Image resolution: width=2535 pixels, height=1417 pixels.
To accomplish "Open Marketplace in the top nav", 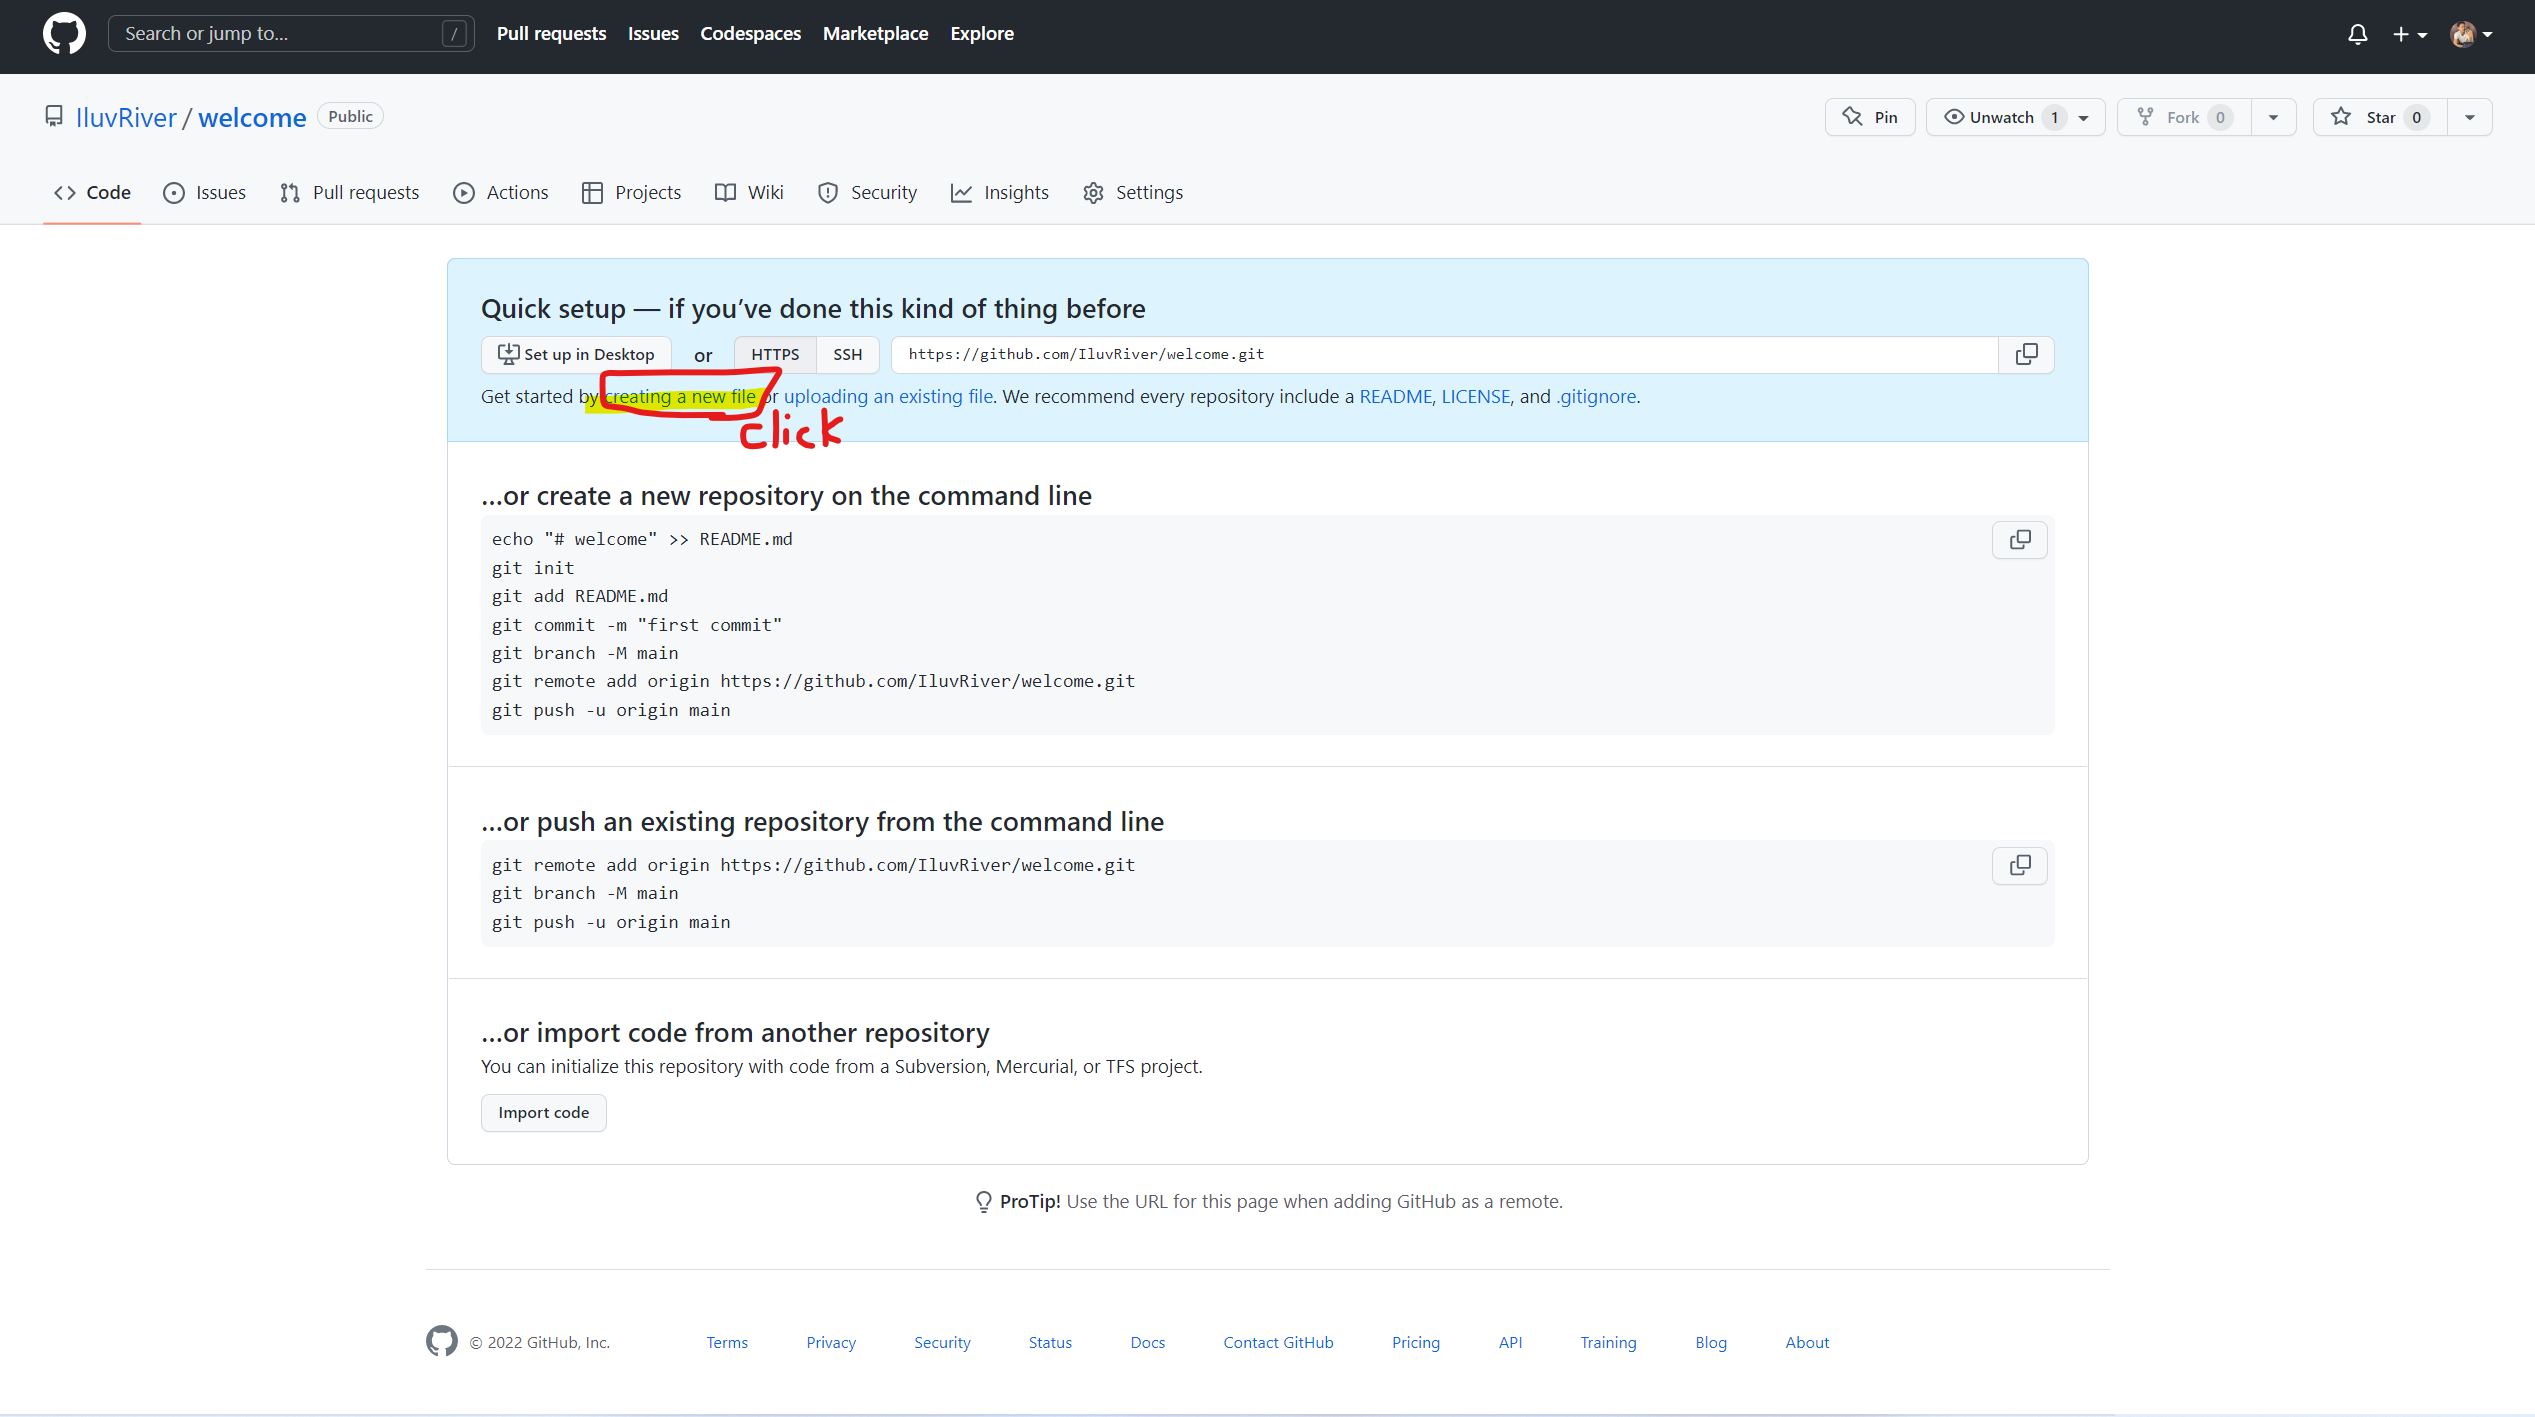I will (875, 34).
